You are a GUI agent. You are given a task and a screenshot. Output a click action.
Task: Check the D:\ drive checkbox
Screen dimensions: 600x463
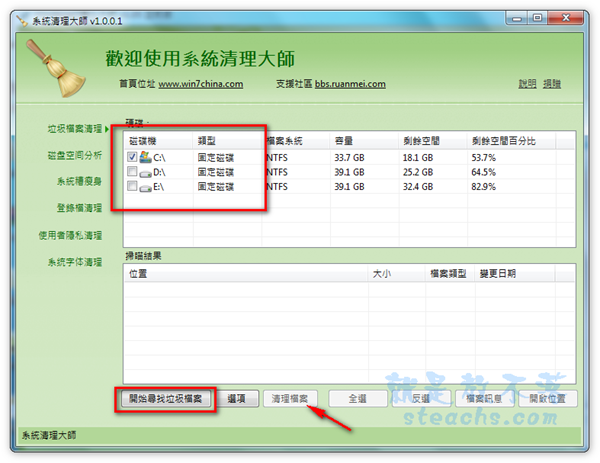[133, 172]
